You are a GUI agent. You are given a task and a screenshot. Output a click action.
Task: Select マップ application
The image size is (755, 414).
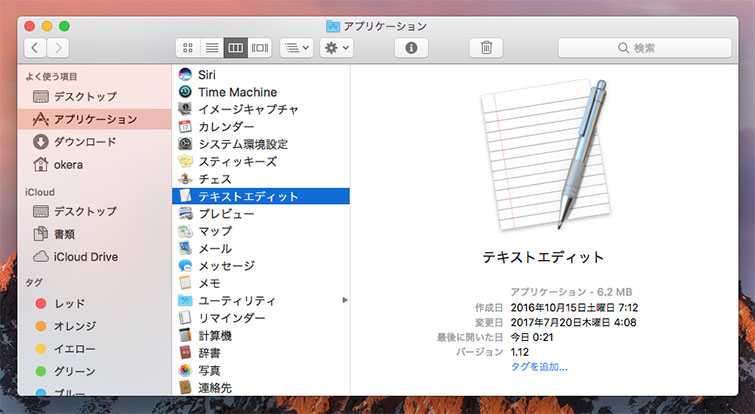(261, 231)
